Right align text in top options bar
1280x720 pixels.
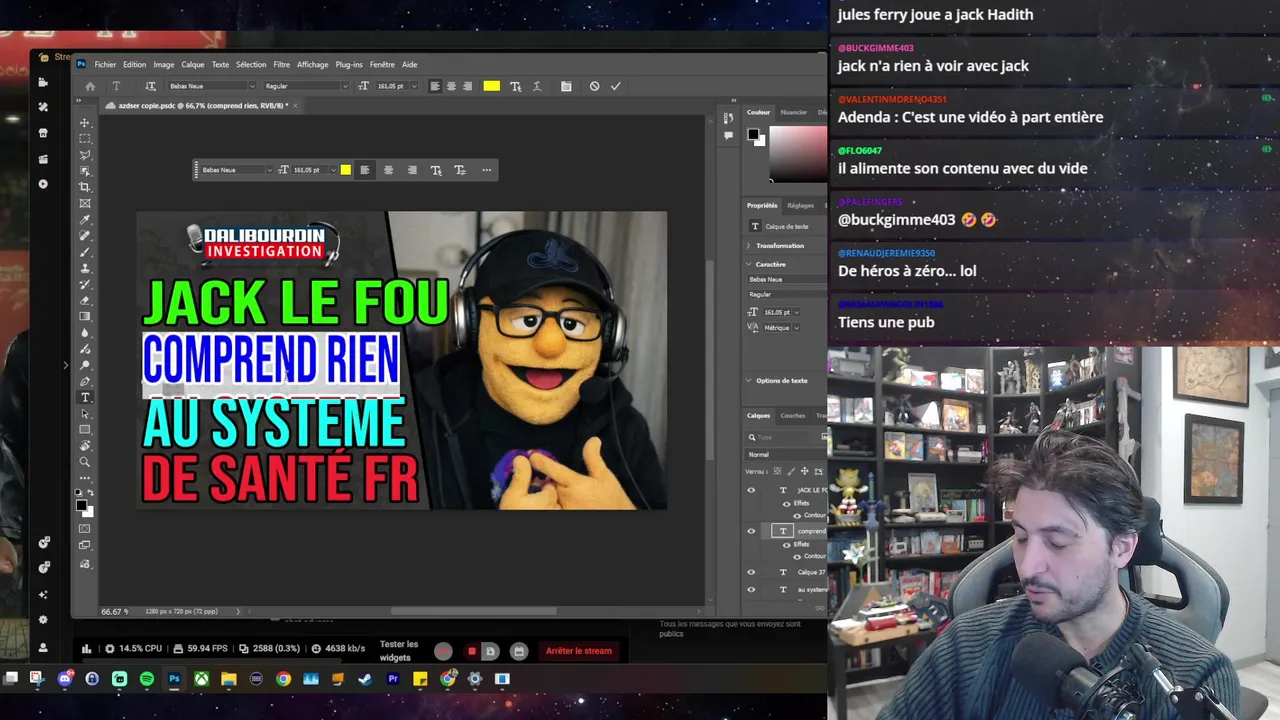tap(467, 86)
